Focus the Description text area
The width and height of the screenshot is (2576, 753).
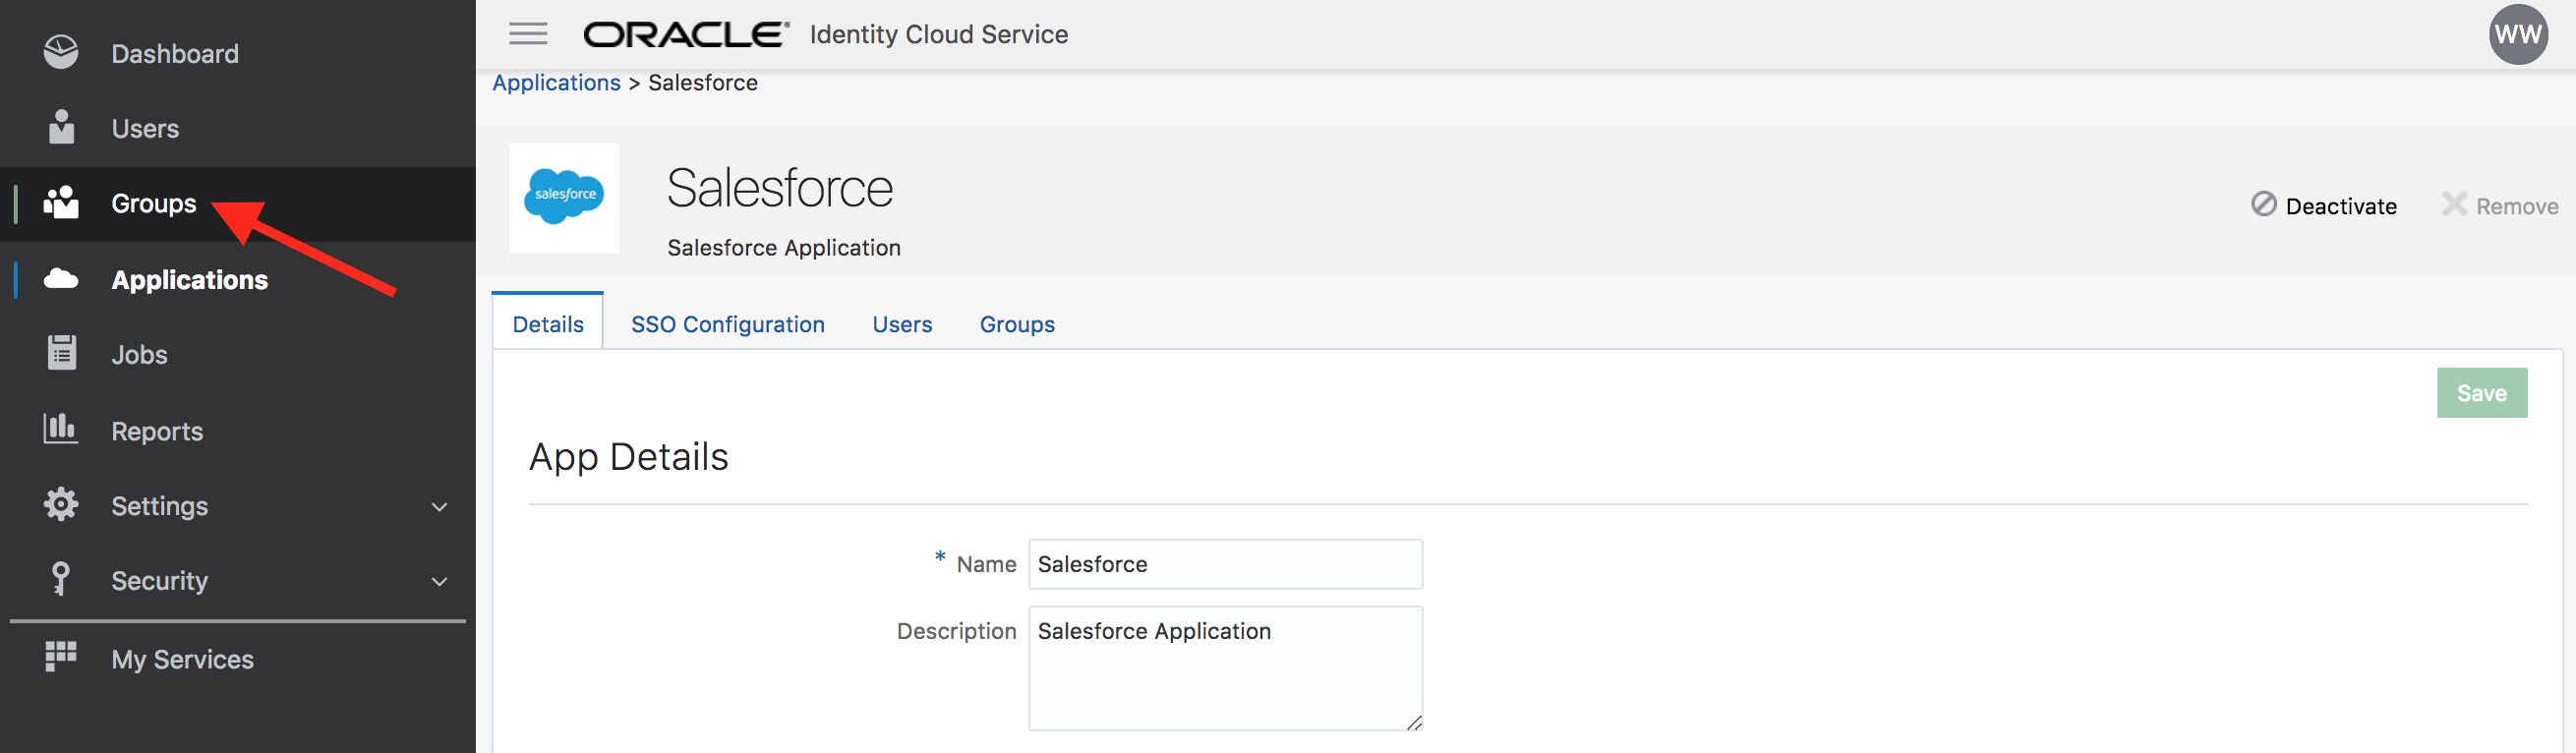tap(1225, 668)
